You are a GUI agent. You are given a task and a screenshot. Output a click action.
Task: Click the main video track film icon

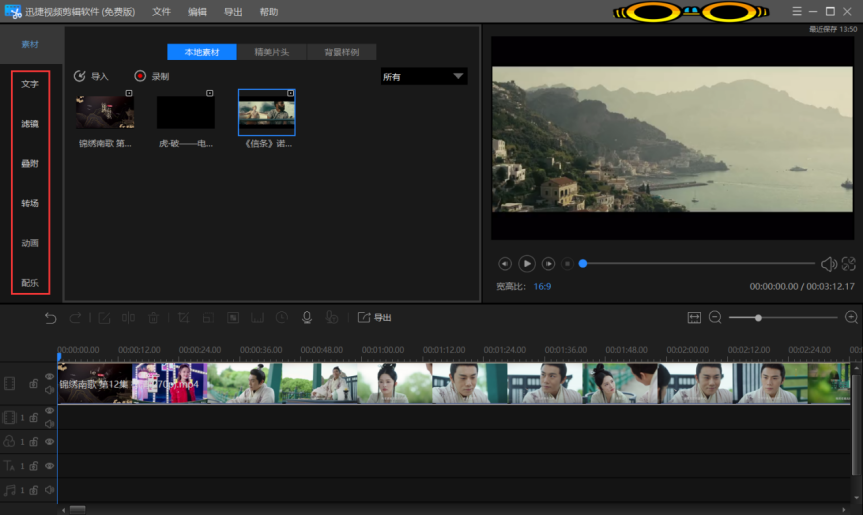coord(9,383)
